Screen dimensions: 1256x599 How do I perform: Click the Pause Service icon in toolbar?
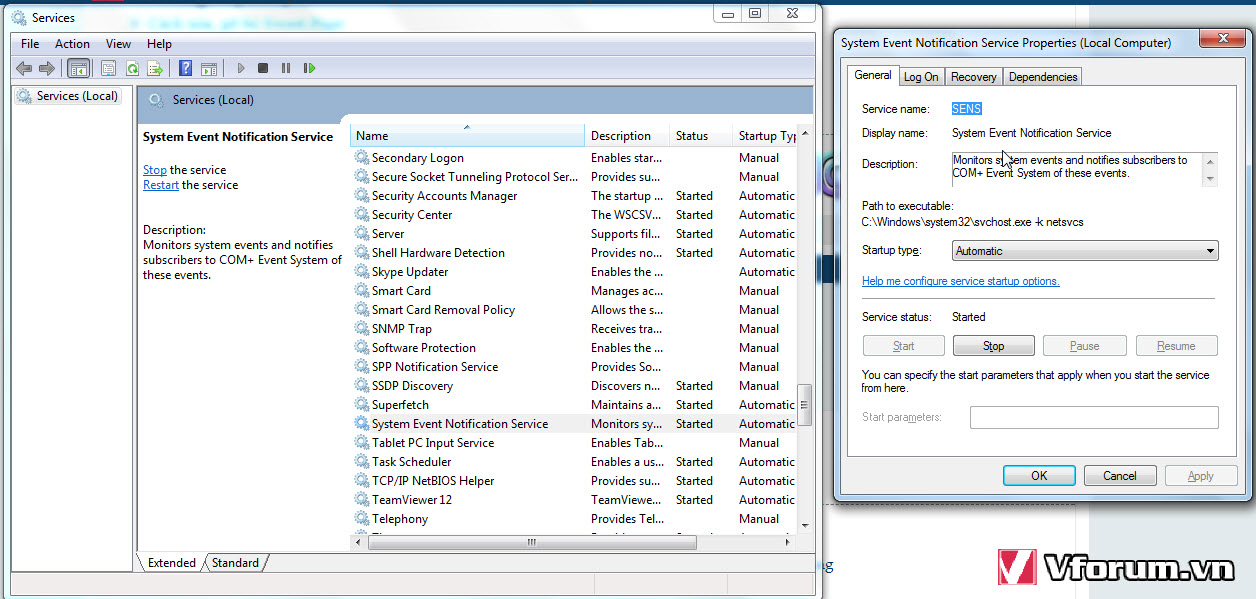point(286,68)
